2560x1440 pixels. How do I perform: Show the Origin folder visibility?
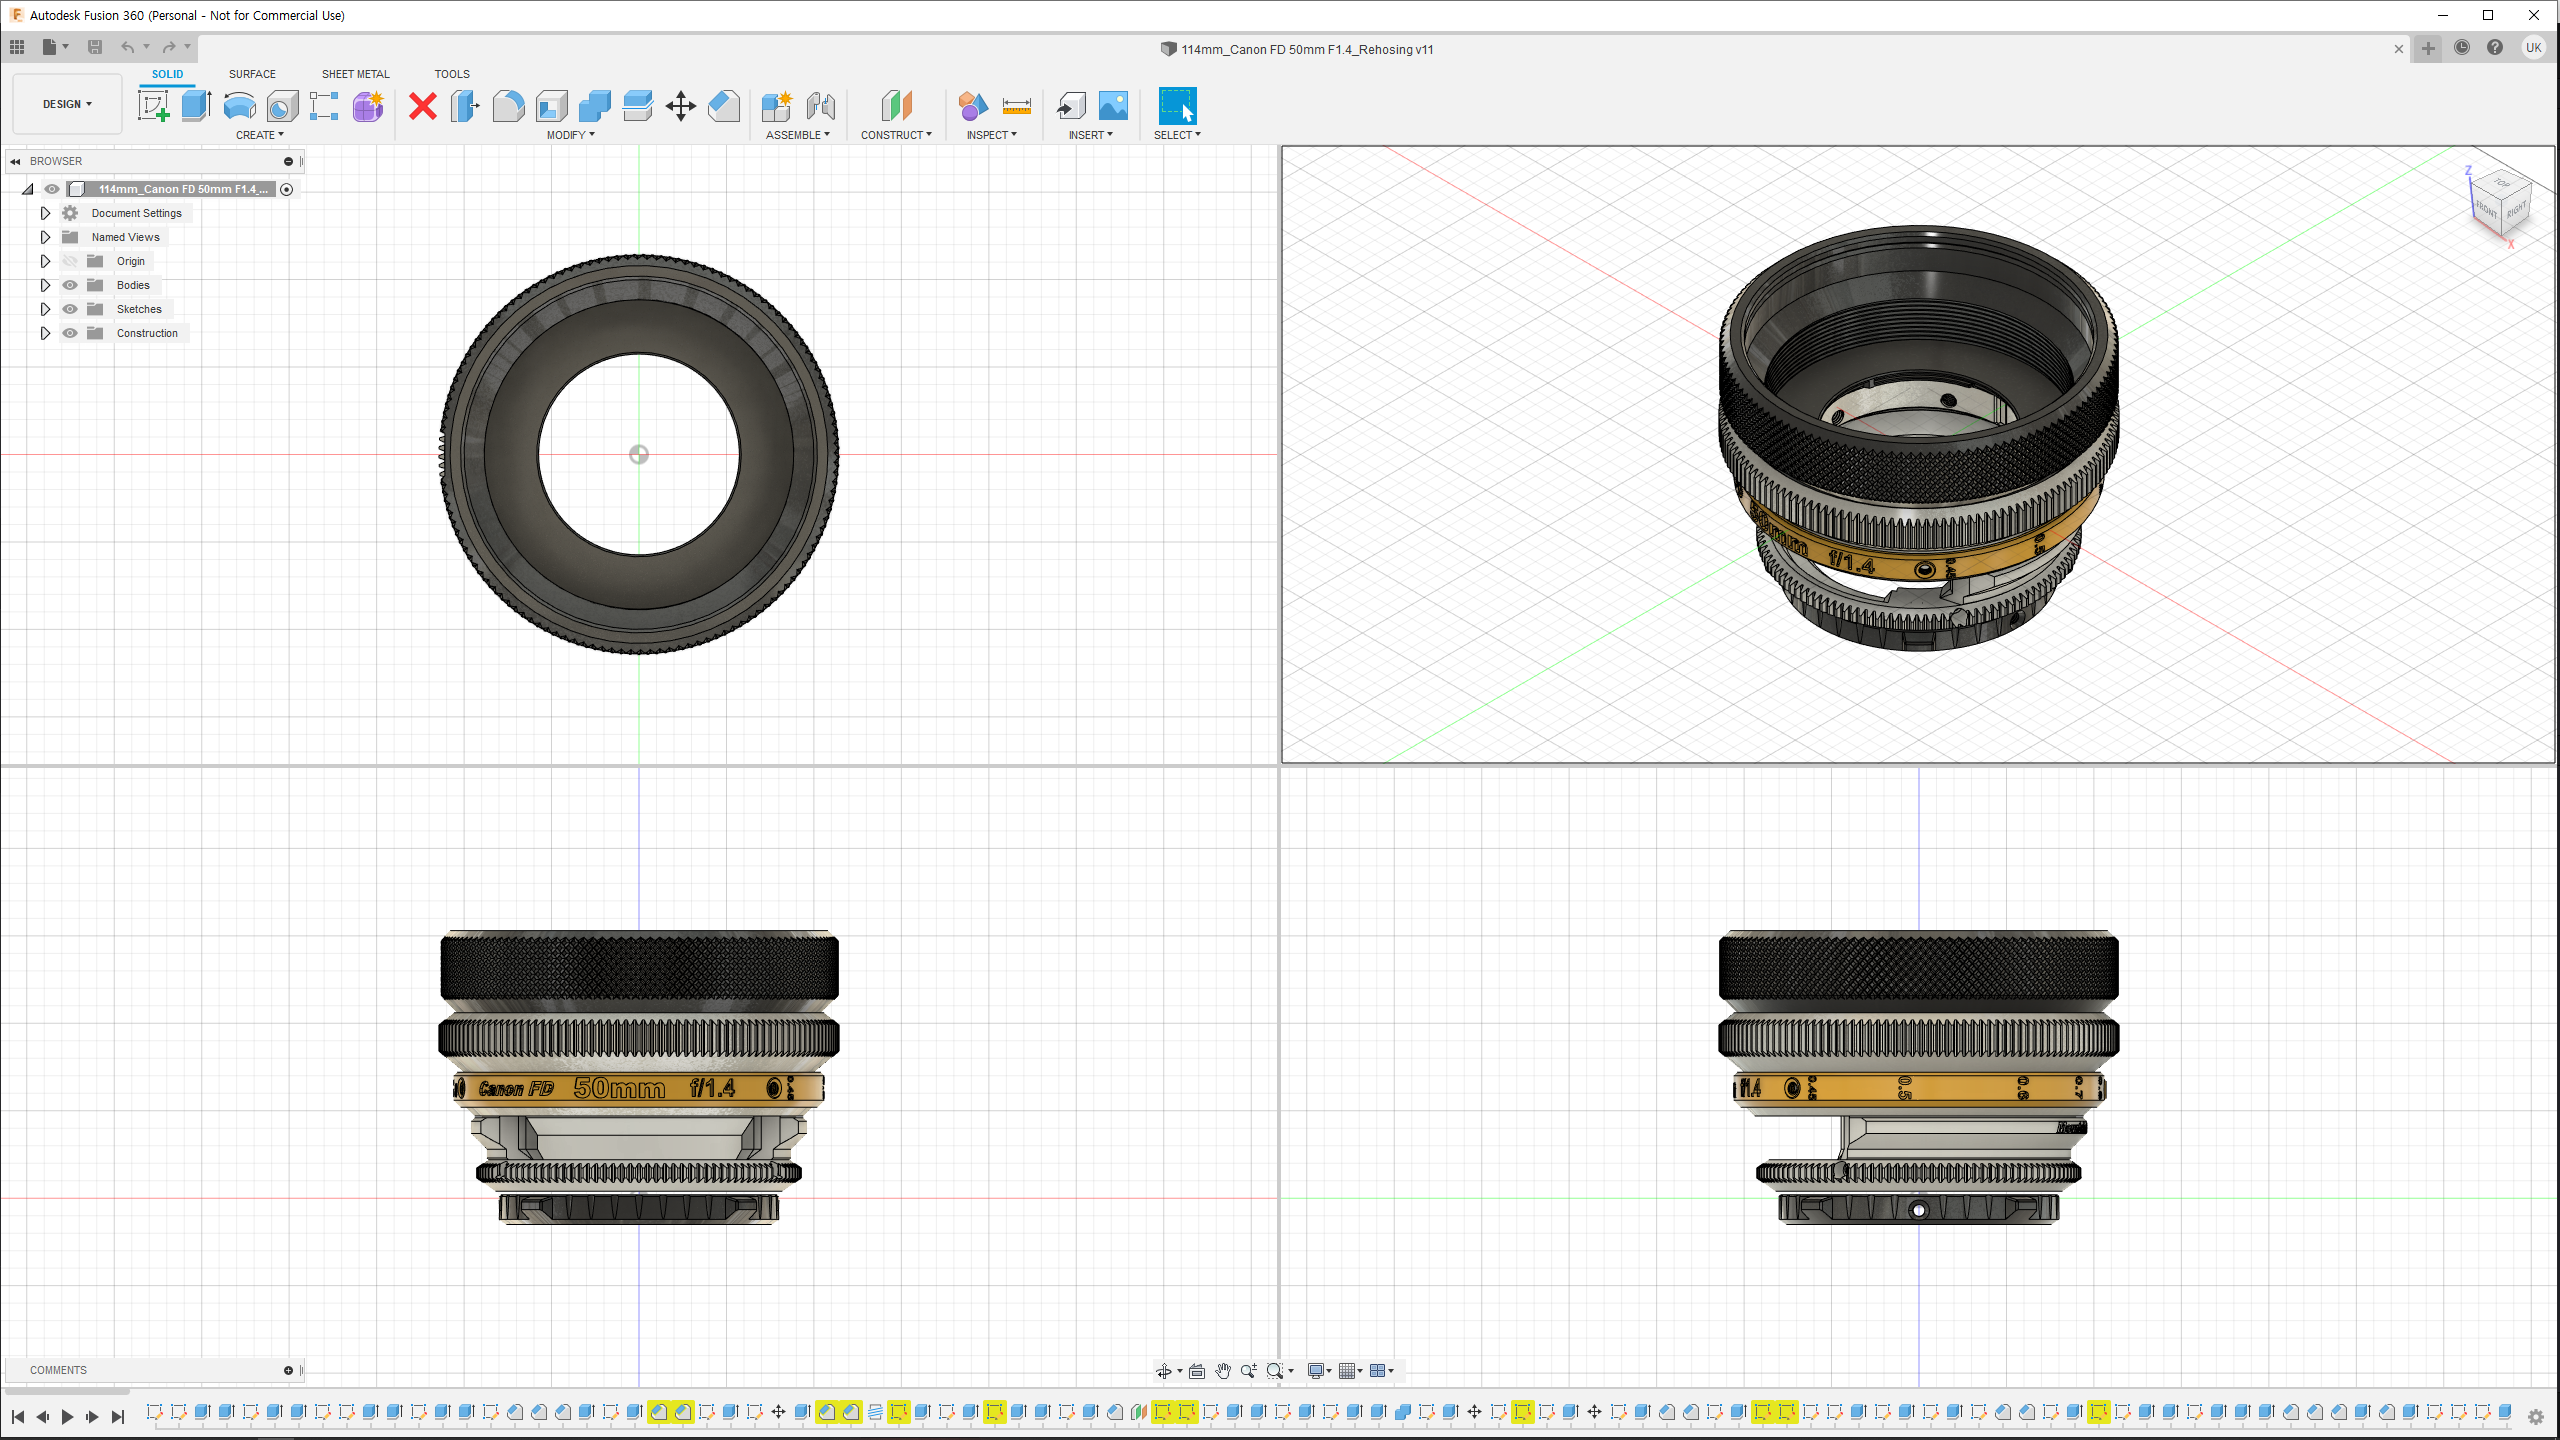(70, 261)
